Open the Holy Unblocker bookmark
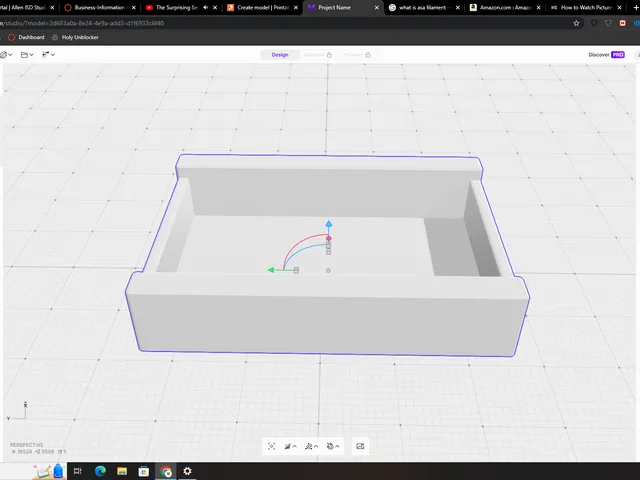 click(x=75, y=37)
